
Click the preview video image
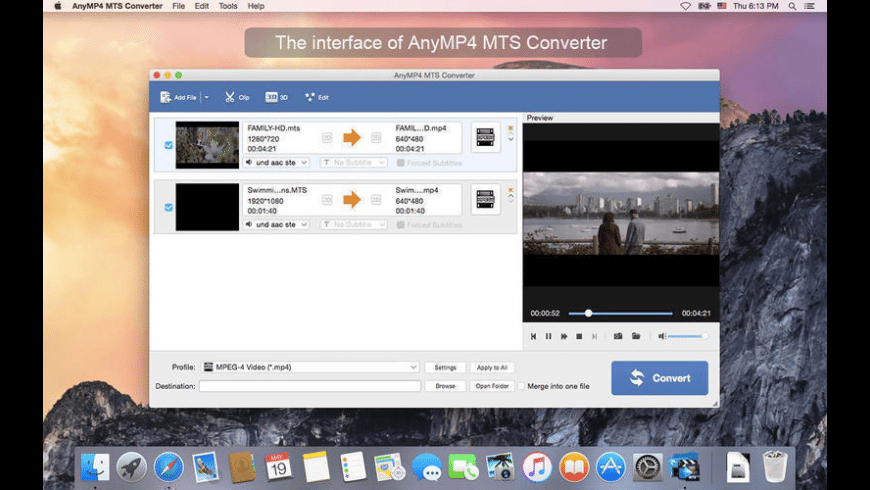[x=621, y=213]
